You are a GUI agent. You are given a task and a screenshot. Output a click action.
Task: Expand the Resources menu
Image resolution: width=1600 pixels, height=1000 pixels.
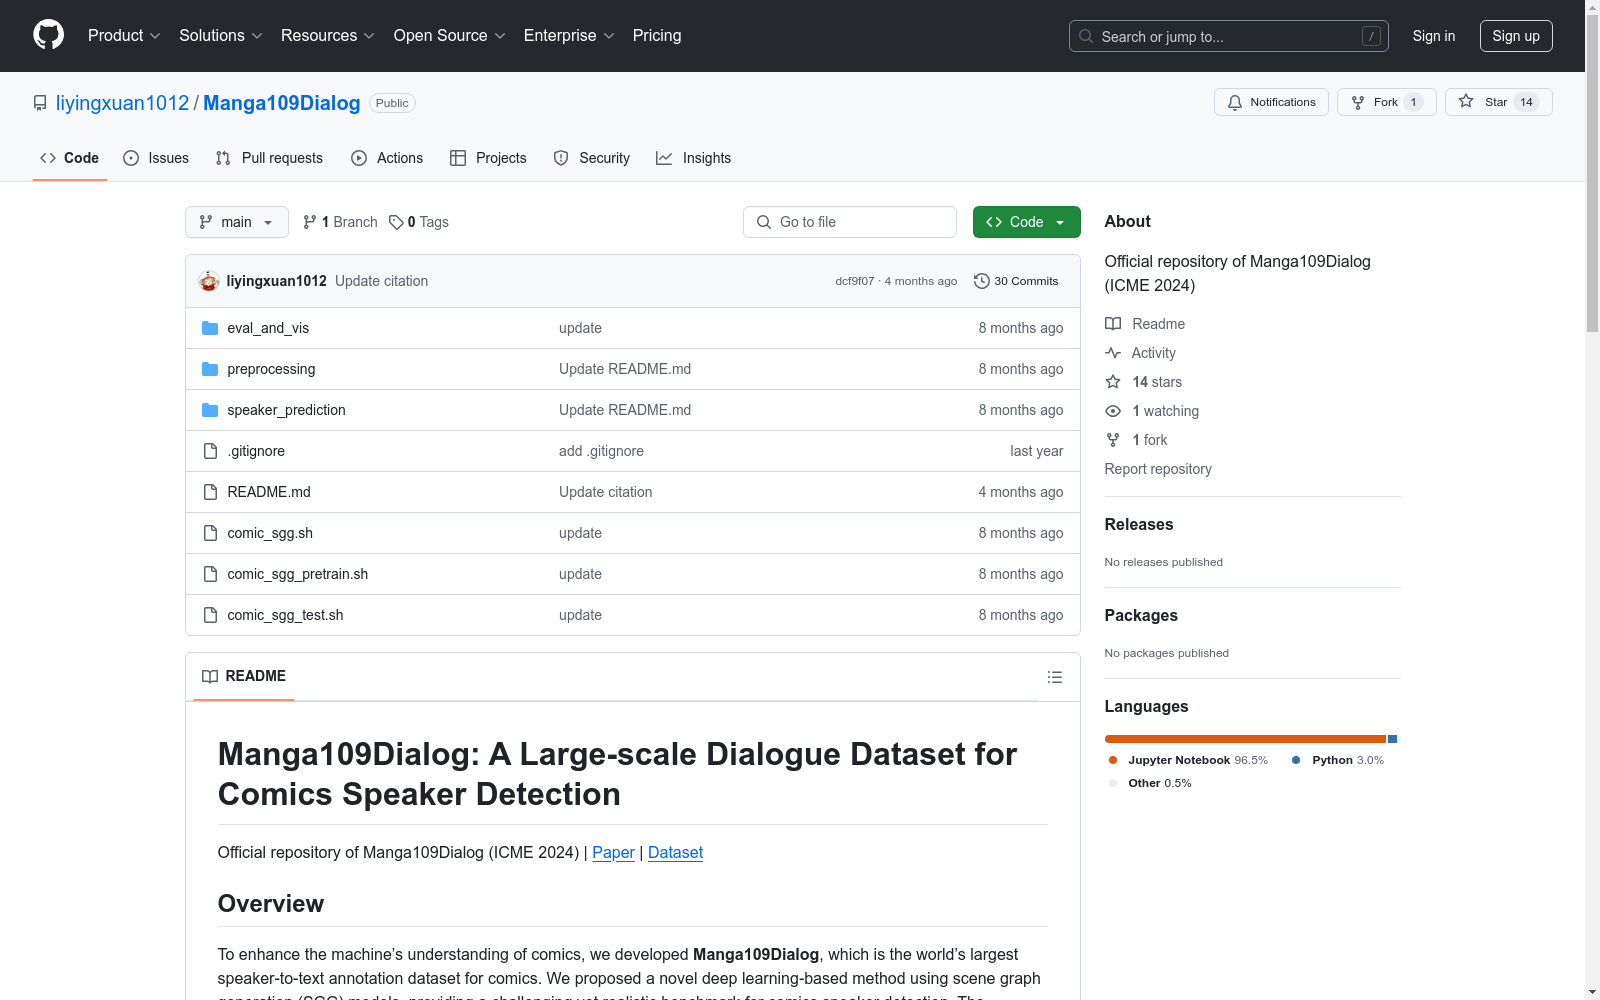(328, 36)
